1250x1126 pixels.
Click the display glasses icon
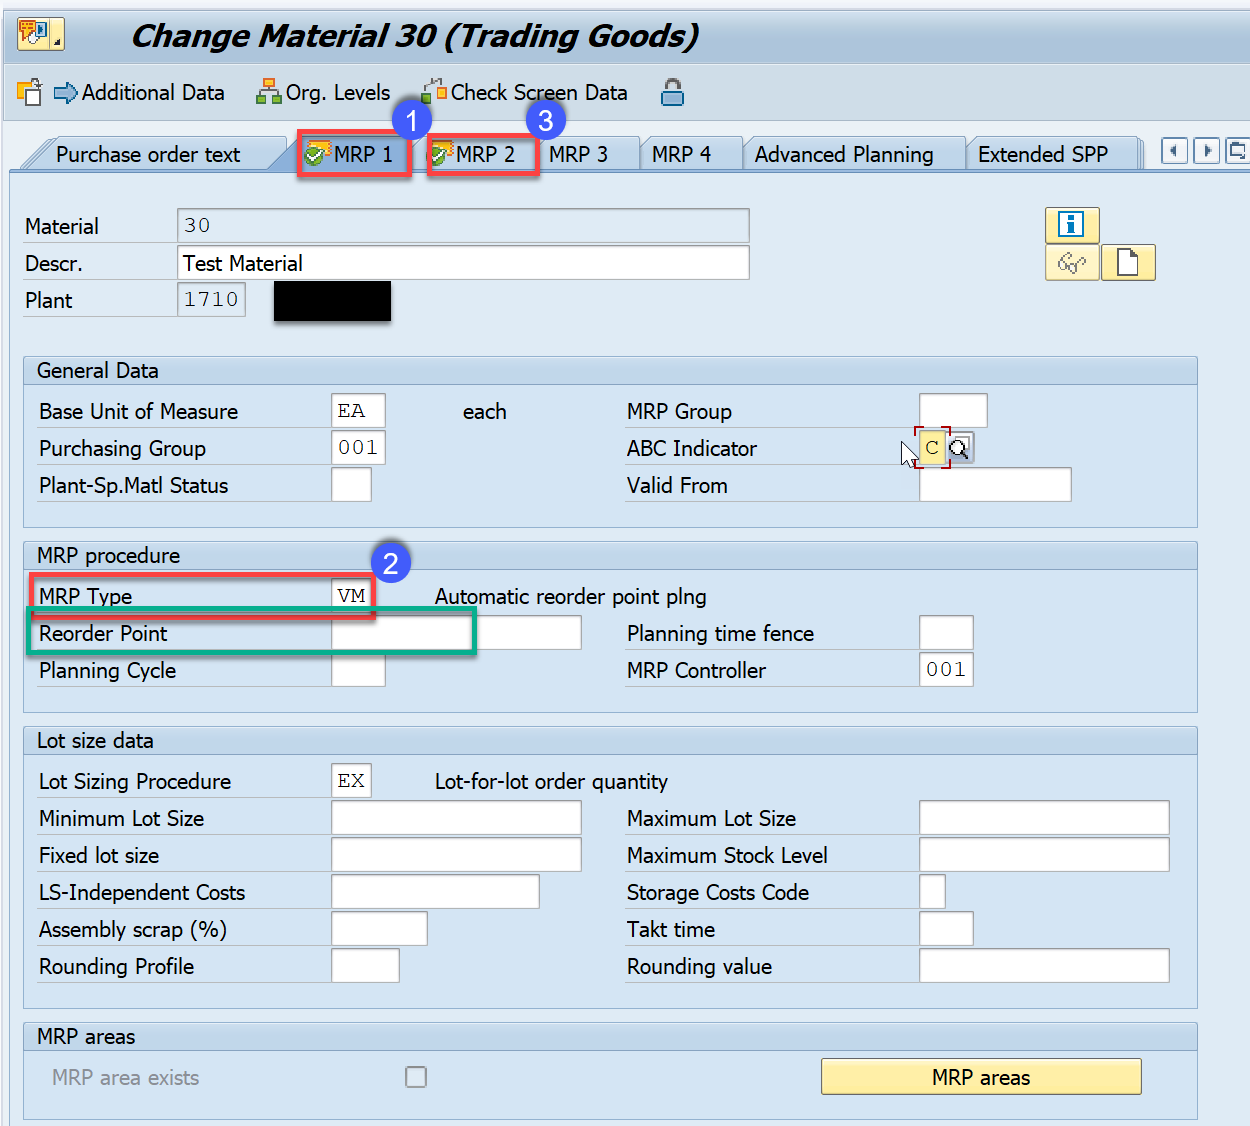(1071, 263)
